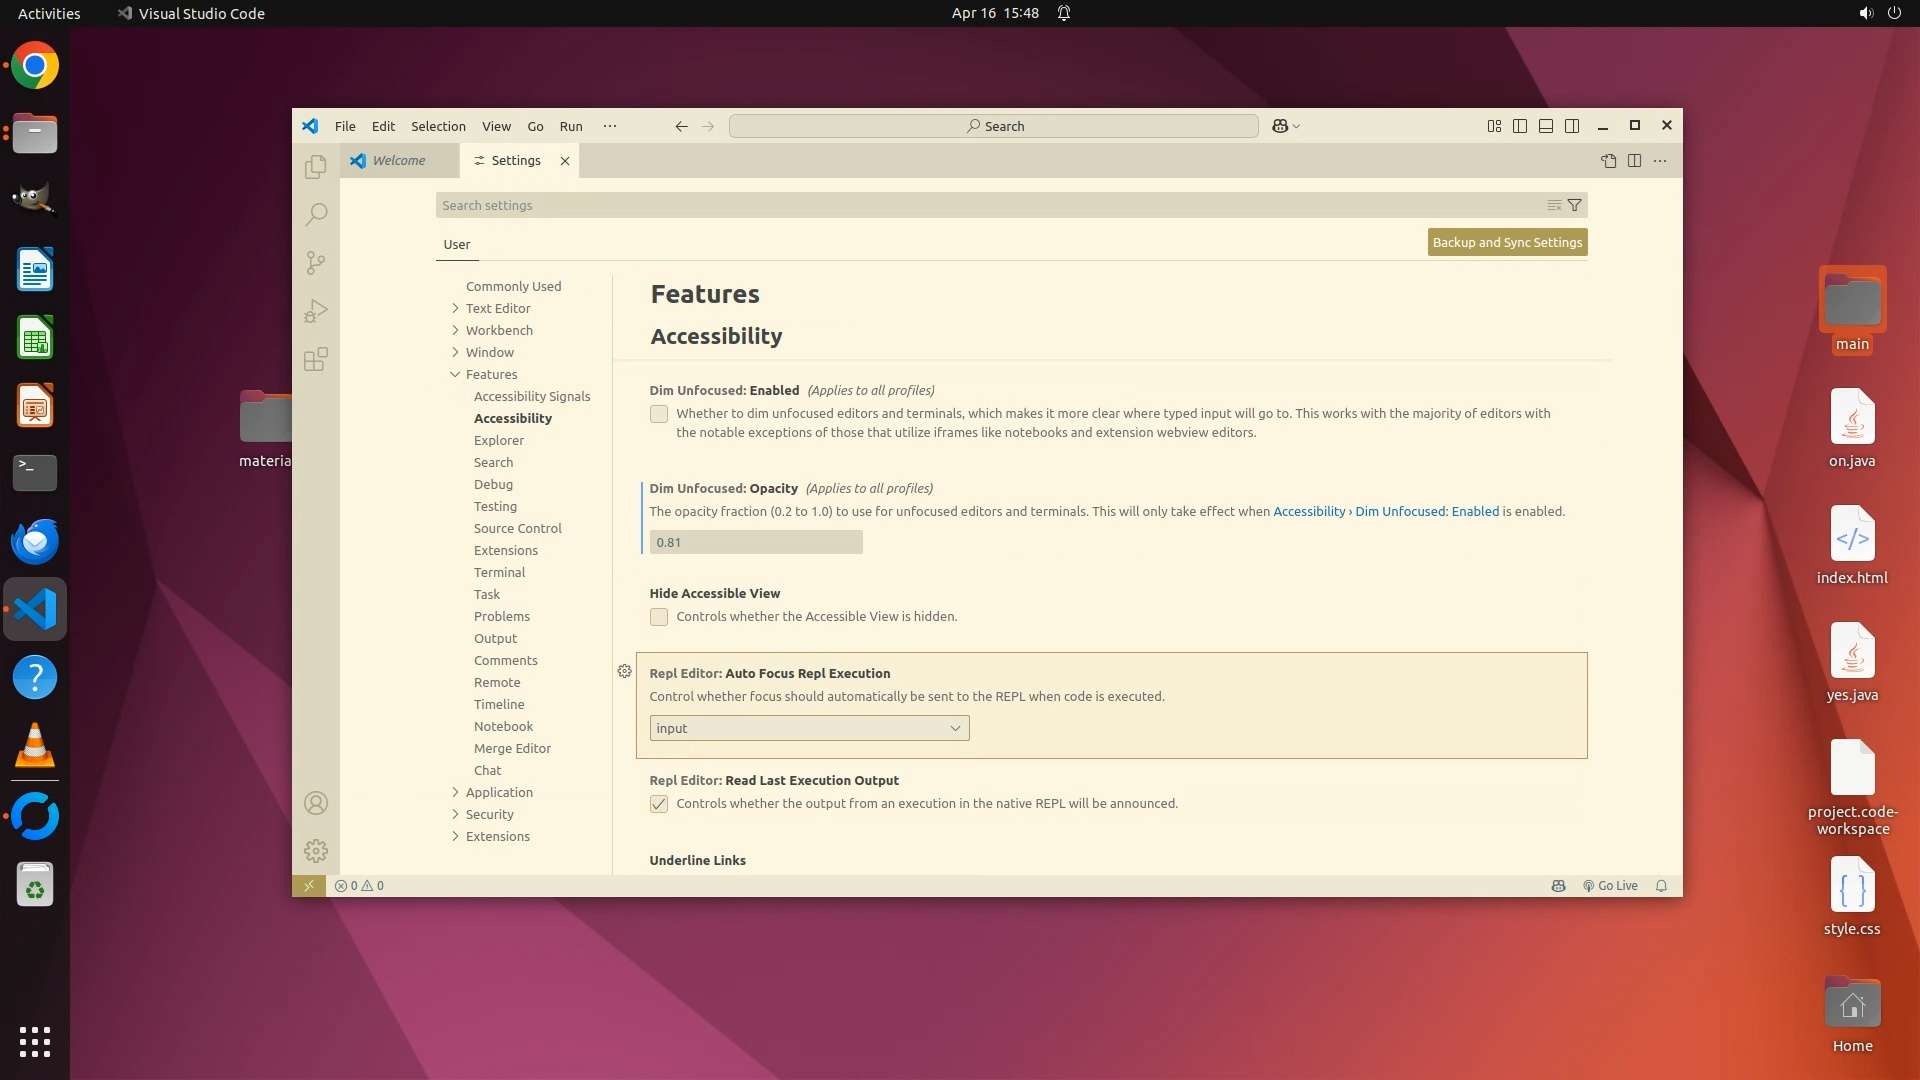Open the Accounts icon in activity bar

point(316,803)
